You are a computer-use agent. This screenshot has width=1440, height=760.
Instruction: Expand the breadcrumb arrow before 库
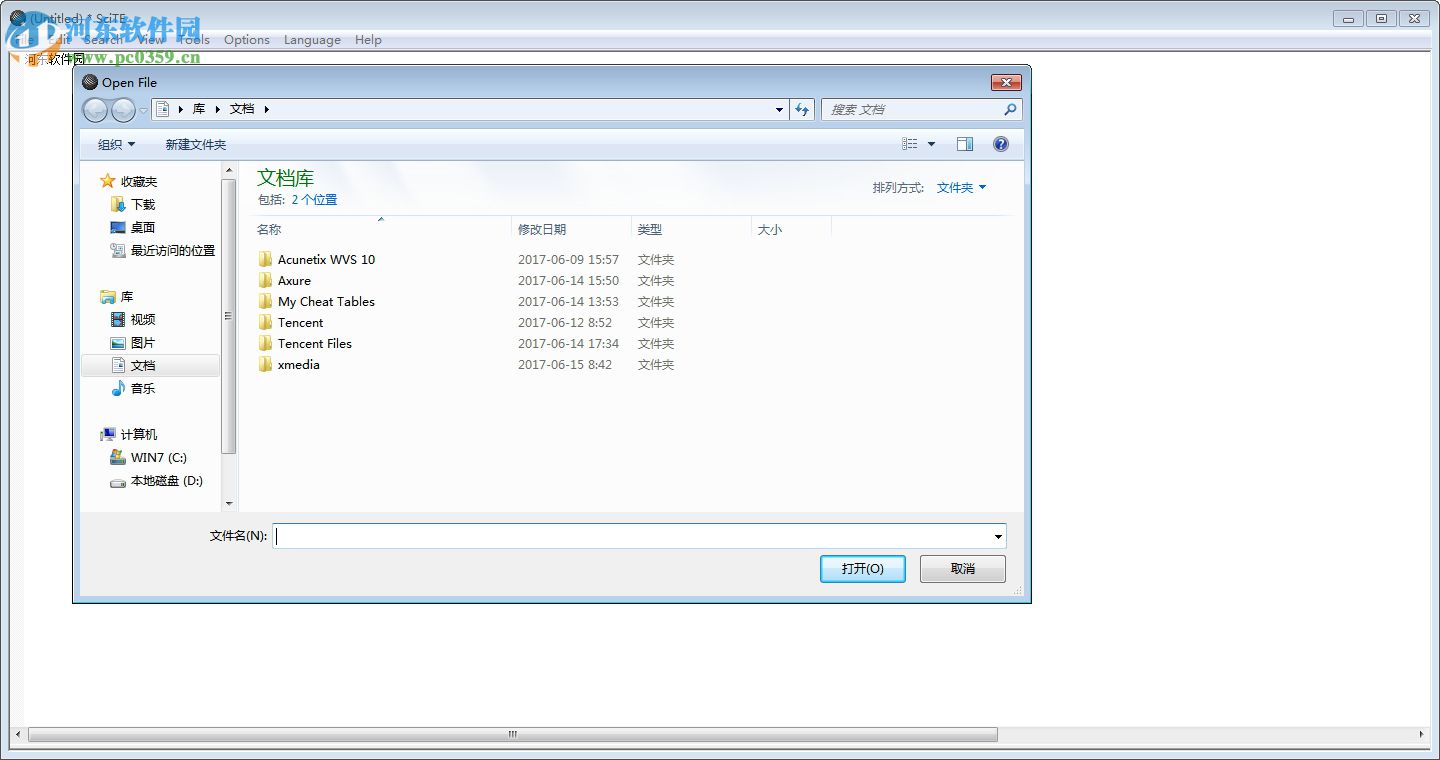pos(181,109)
